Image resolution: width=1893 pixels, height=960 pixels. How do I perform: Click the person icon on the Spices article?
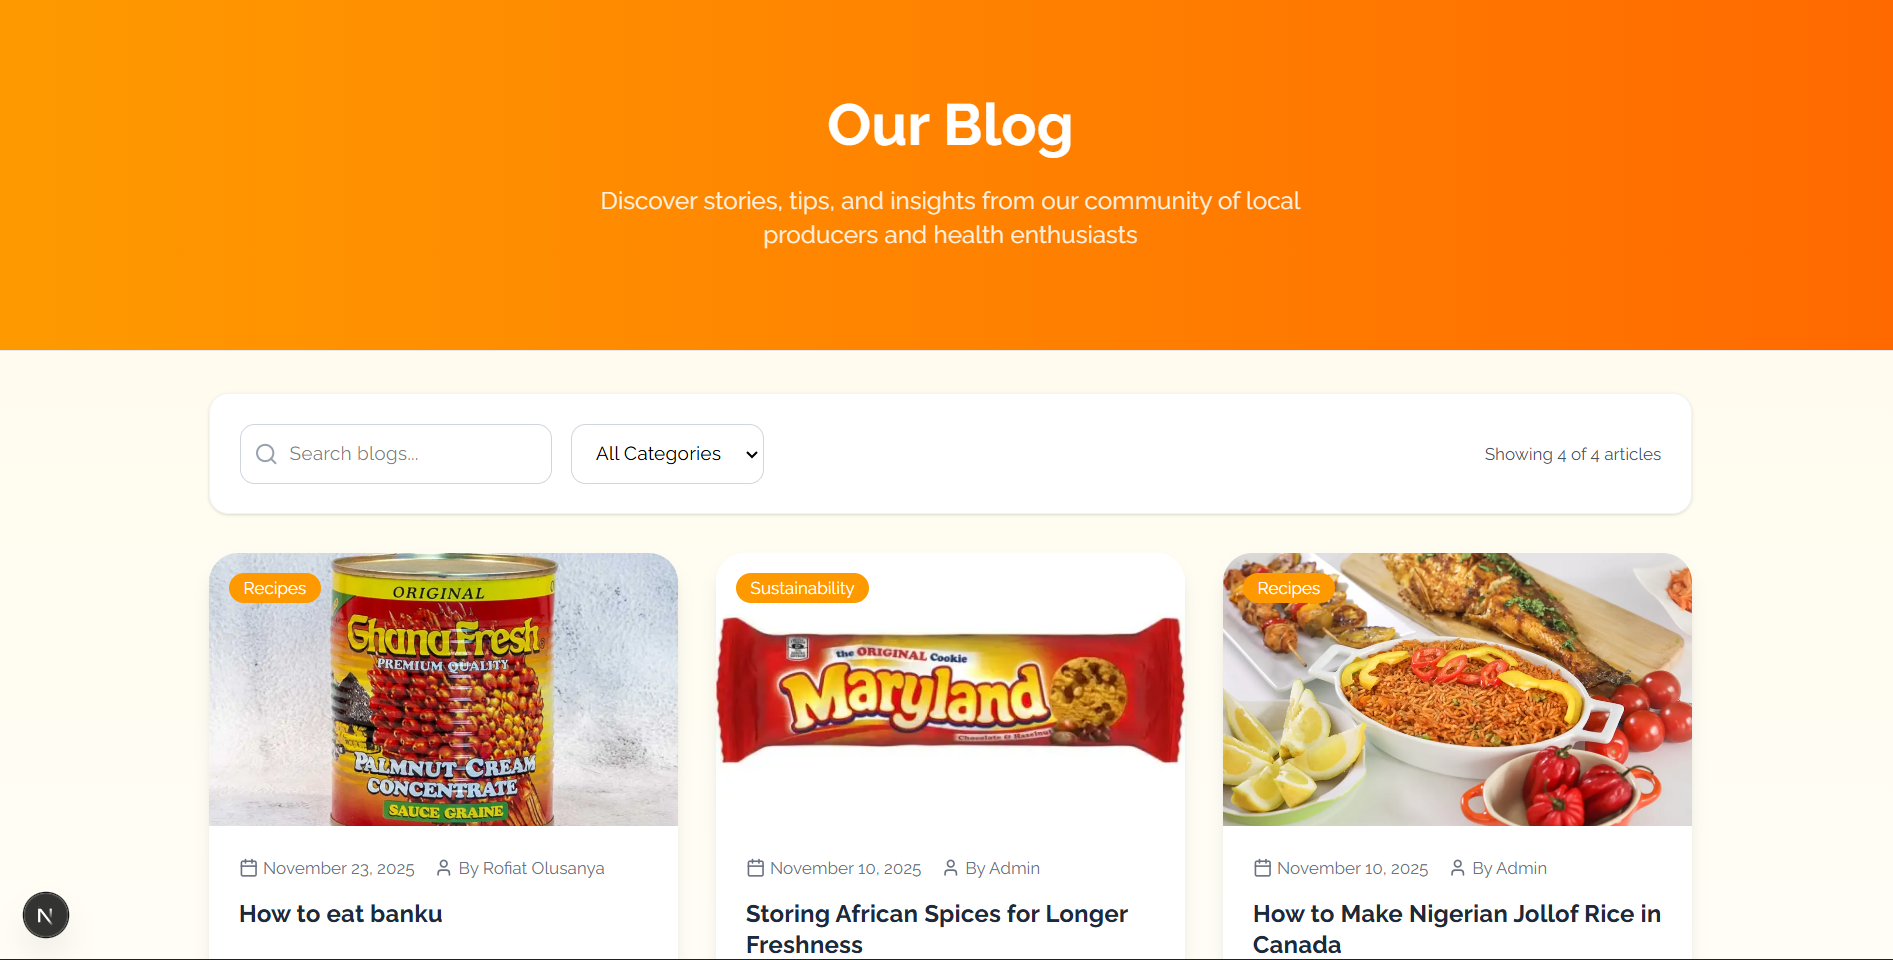tap(951, 868)
